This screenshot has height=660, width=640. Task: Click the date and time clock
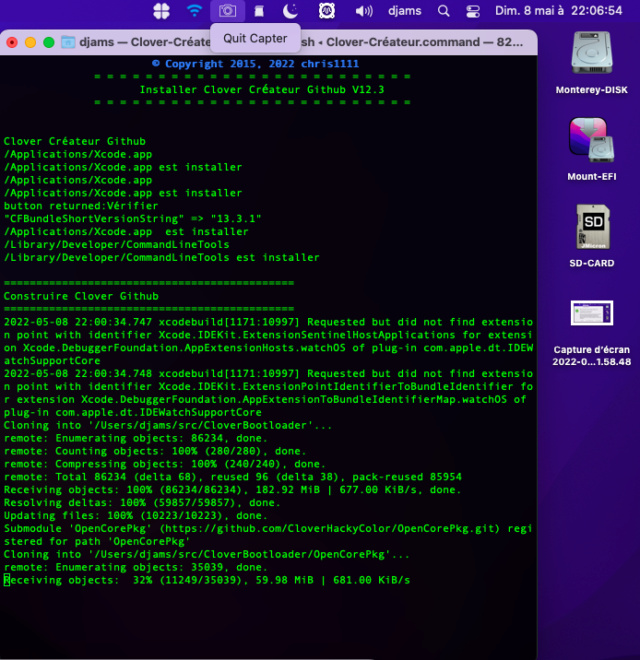[x=558, y=11]
